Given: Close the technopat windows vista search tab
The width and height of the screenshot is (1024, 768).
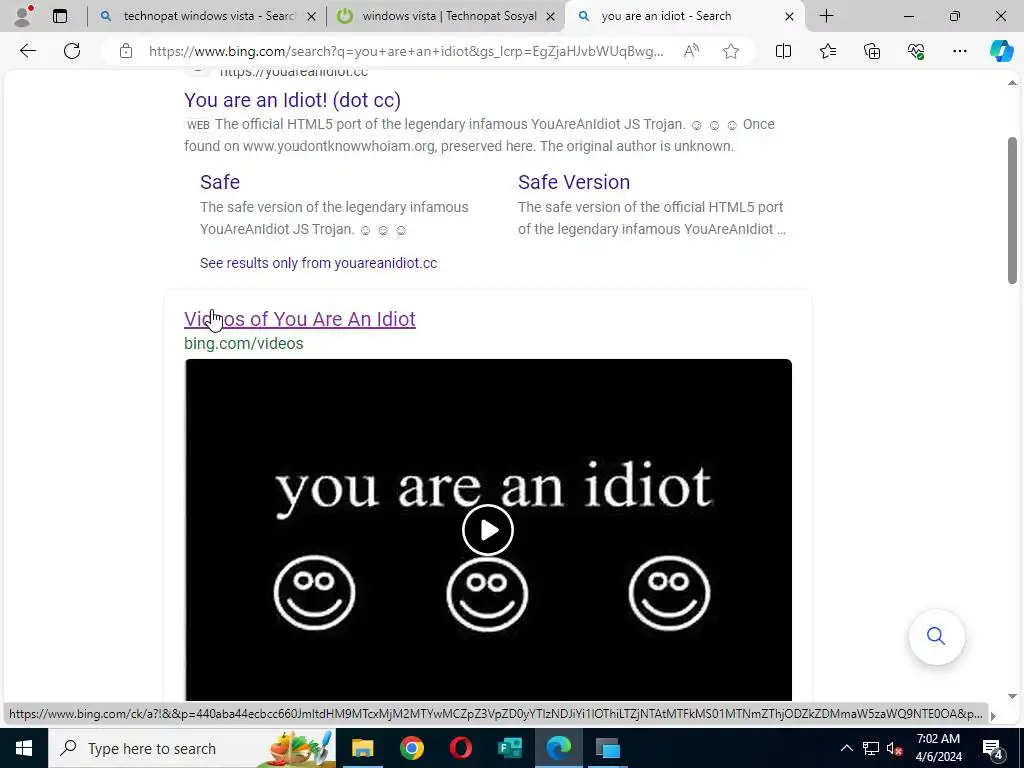Looking at the screenshot, I should (312, 16).
